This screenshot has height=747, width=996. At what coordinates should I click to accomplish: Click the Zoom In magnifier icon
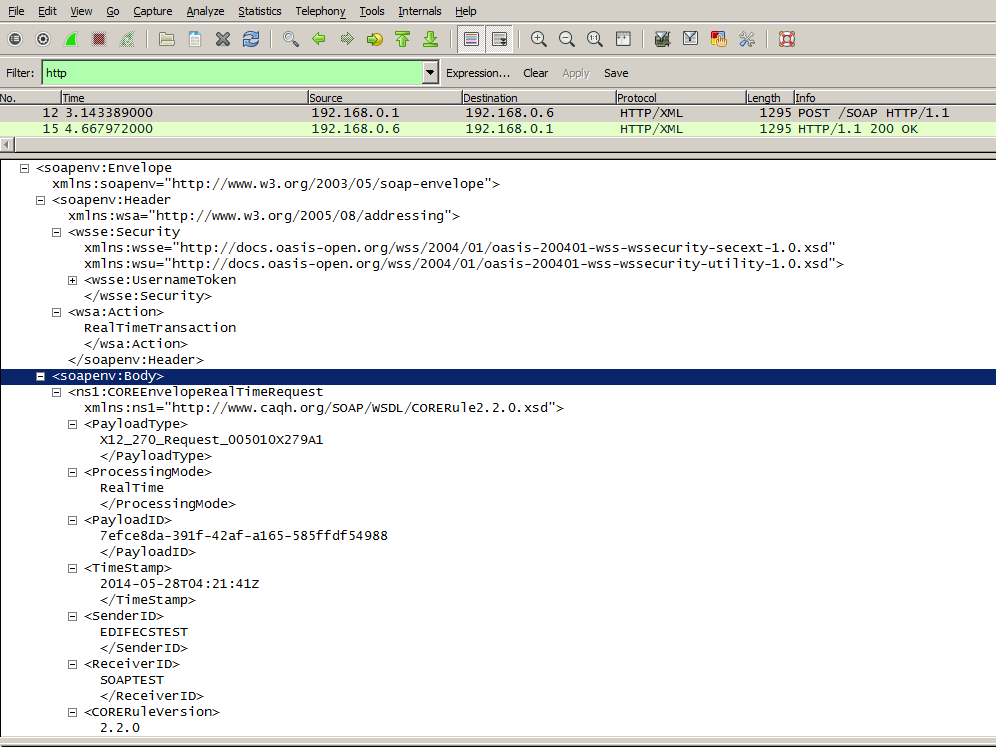(x=539, y=39)
